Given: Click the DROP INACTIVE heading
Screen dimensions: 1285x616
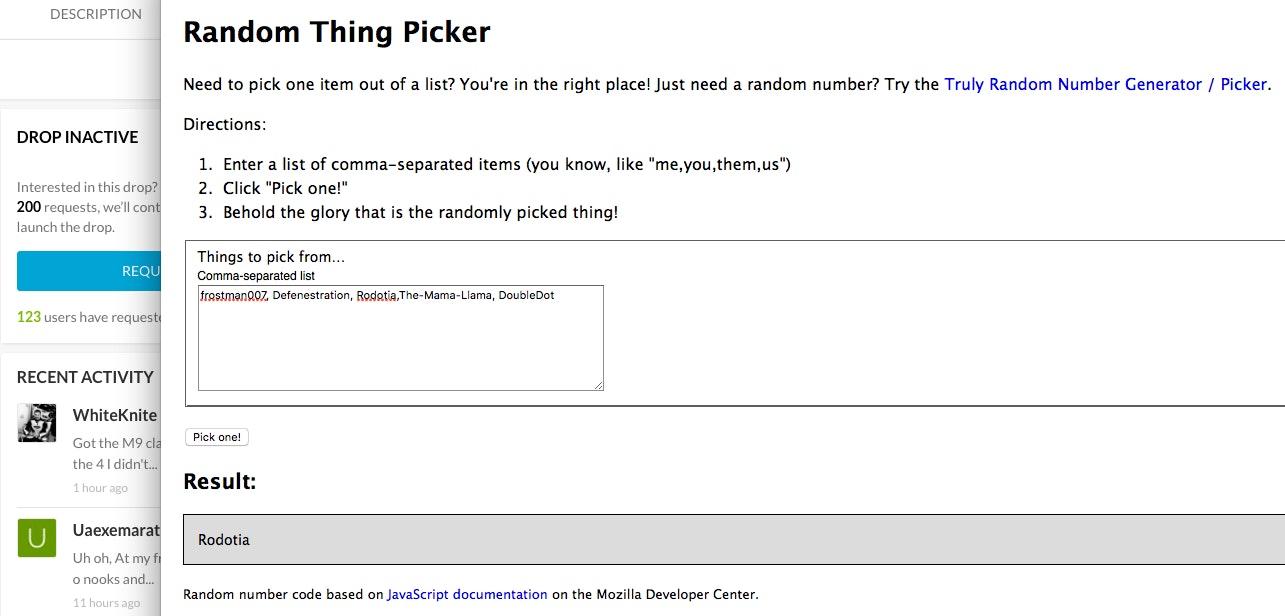Looking at the screenshot, I should (77, 137).
